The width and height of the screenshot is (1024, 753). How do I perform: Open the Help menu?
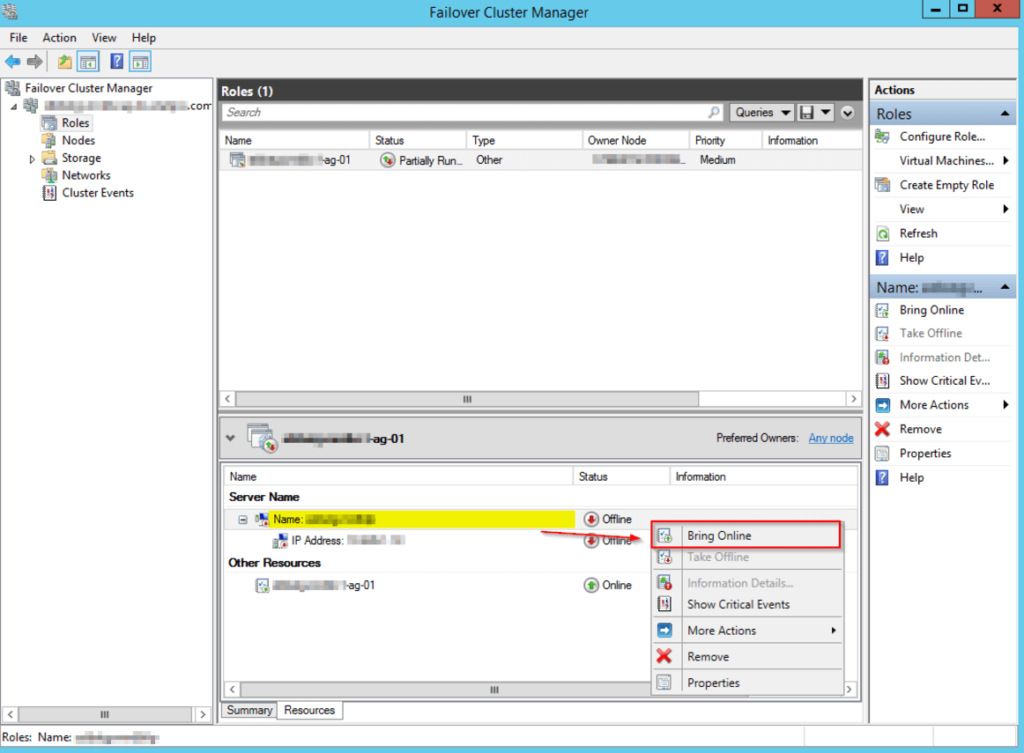pos(144,38)
